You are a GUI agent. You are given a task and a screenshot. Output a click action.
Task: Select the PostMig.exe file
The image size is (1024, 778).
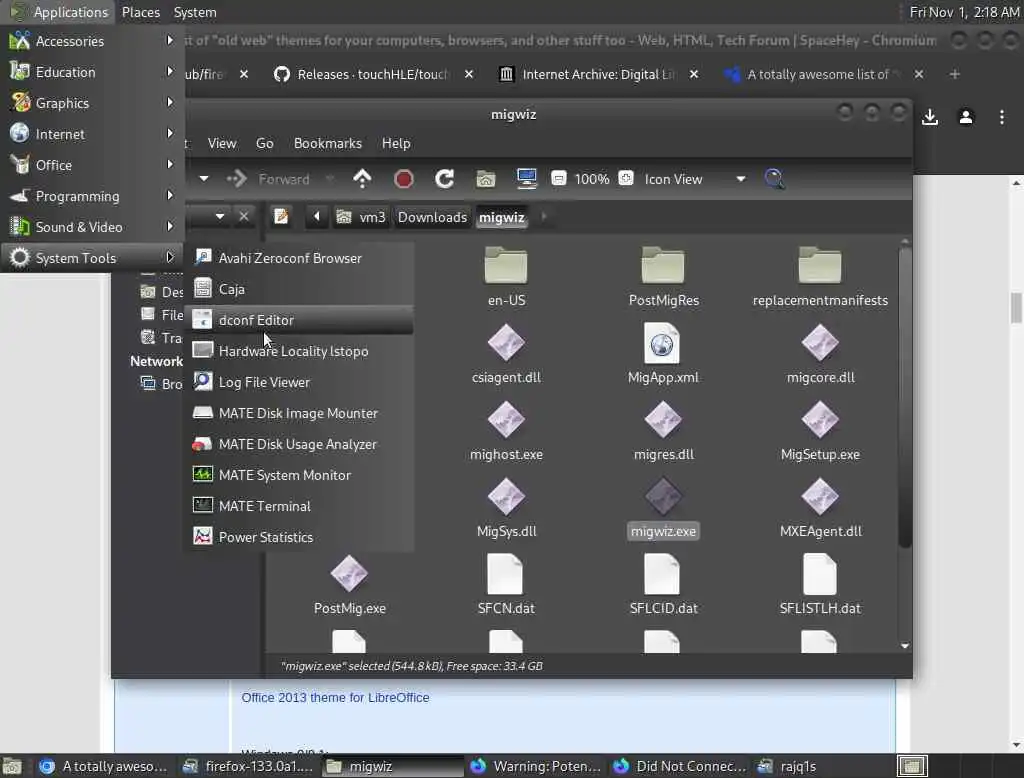[x=349, y=585]
